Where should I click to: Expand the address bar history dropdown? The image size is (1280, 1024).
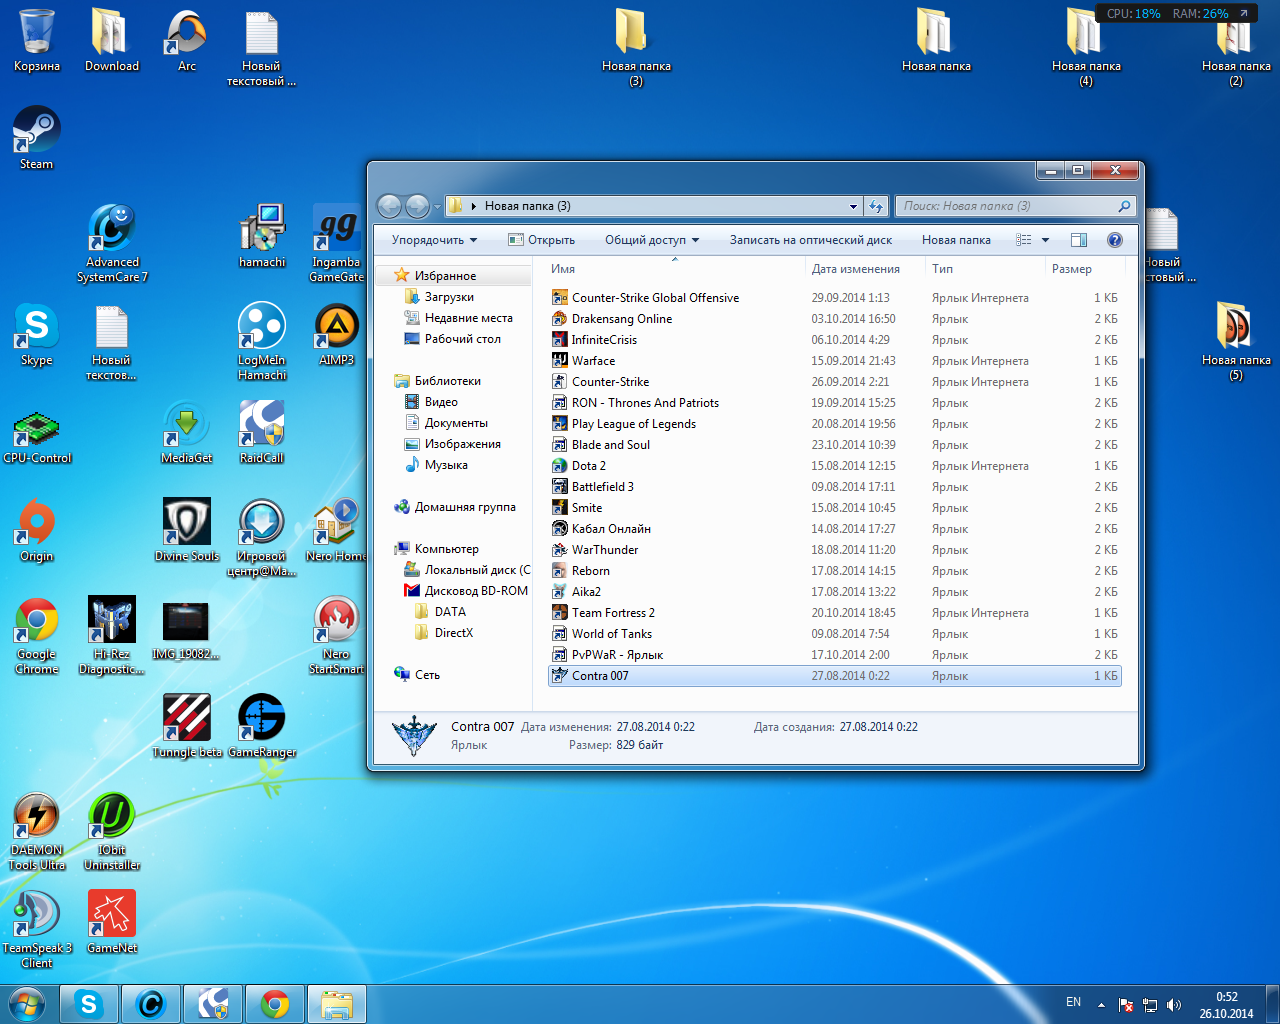click(x=853, y=206)
